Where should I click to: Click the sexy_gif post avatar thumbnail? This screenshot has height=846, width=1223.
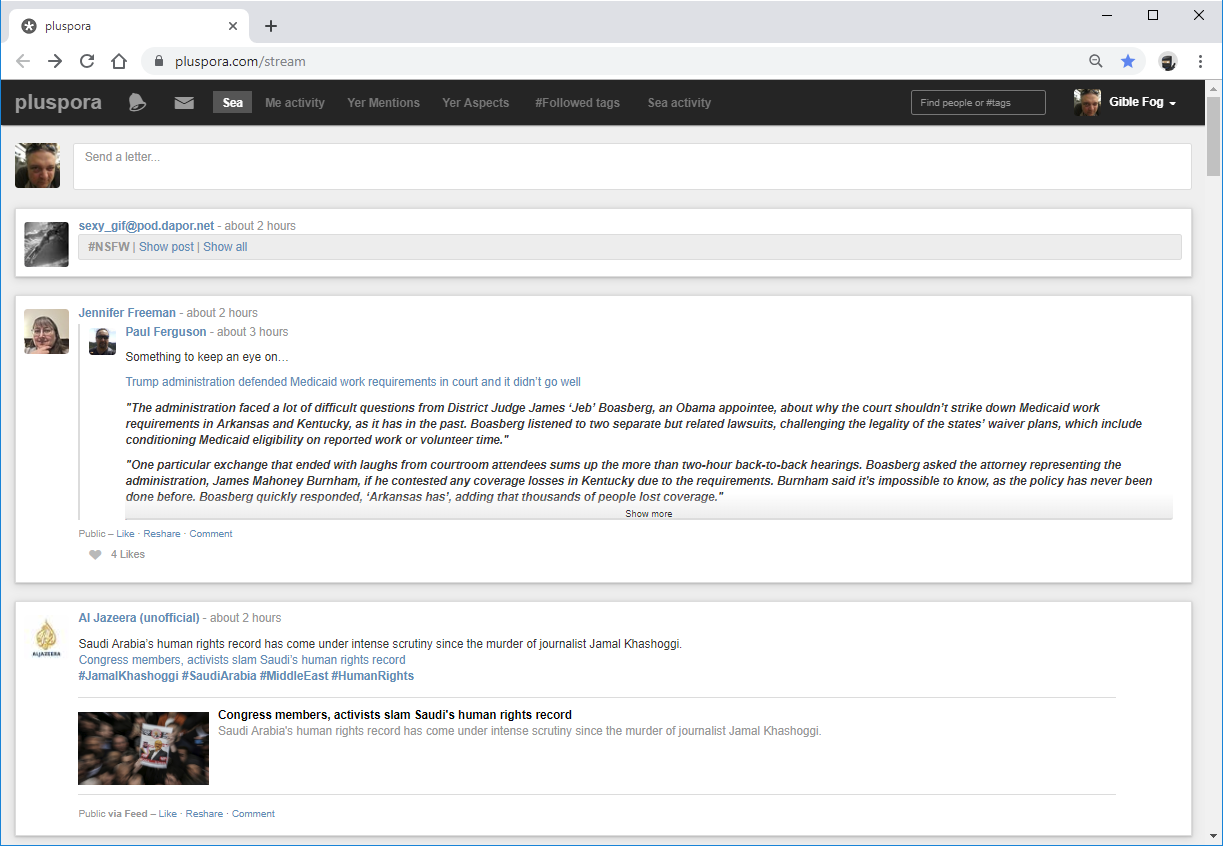[x=46, y=244]
